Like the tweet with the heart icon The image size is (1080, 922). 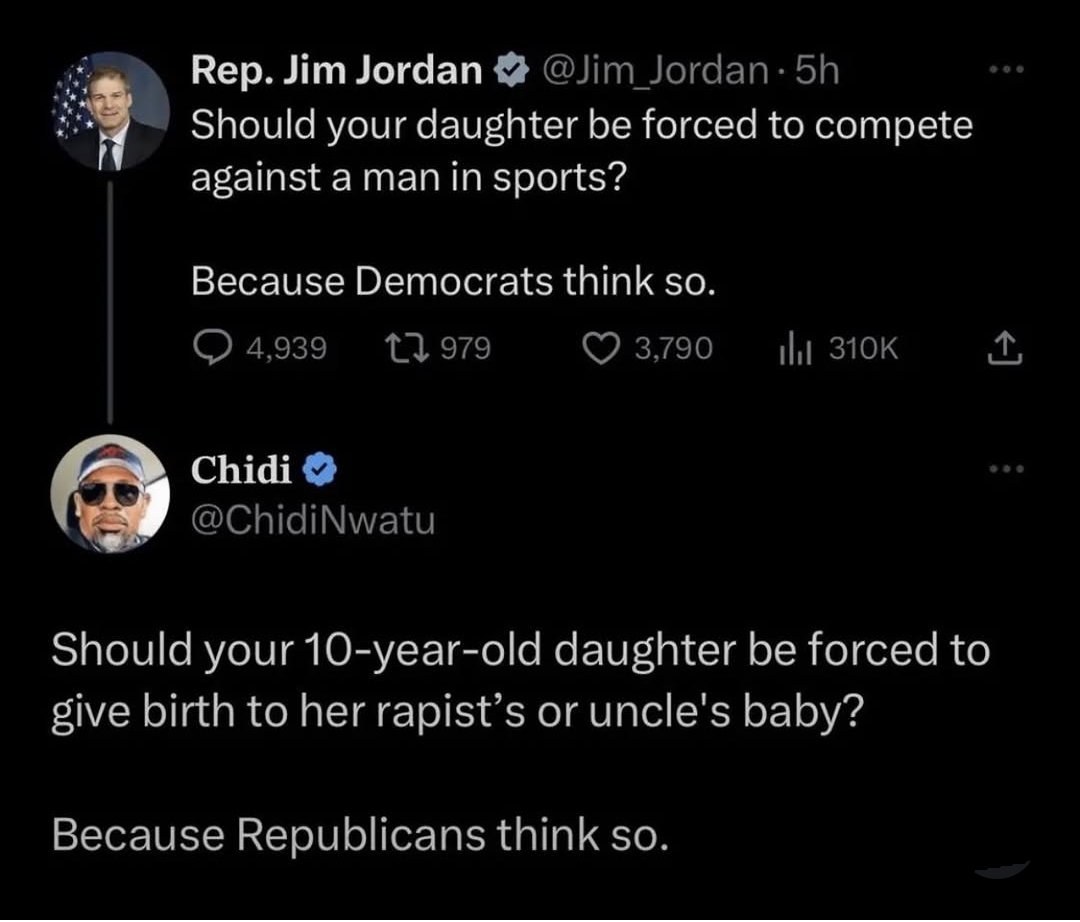click(599, 347)
